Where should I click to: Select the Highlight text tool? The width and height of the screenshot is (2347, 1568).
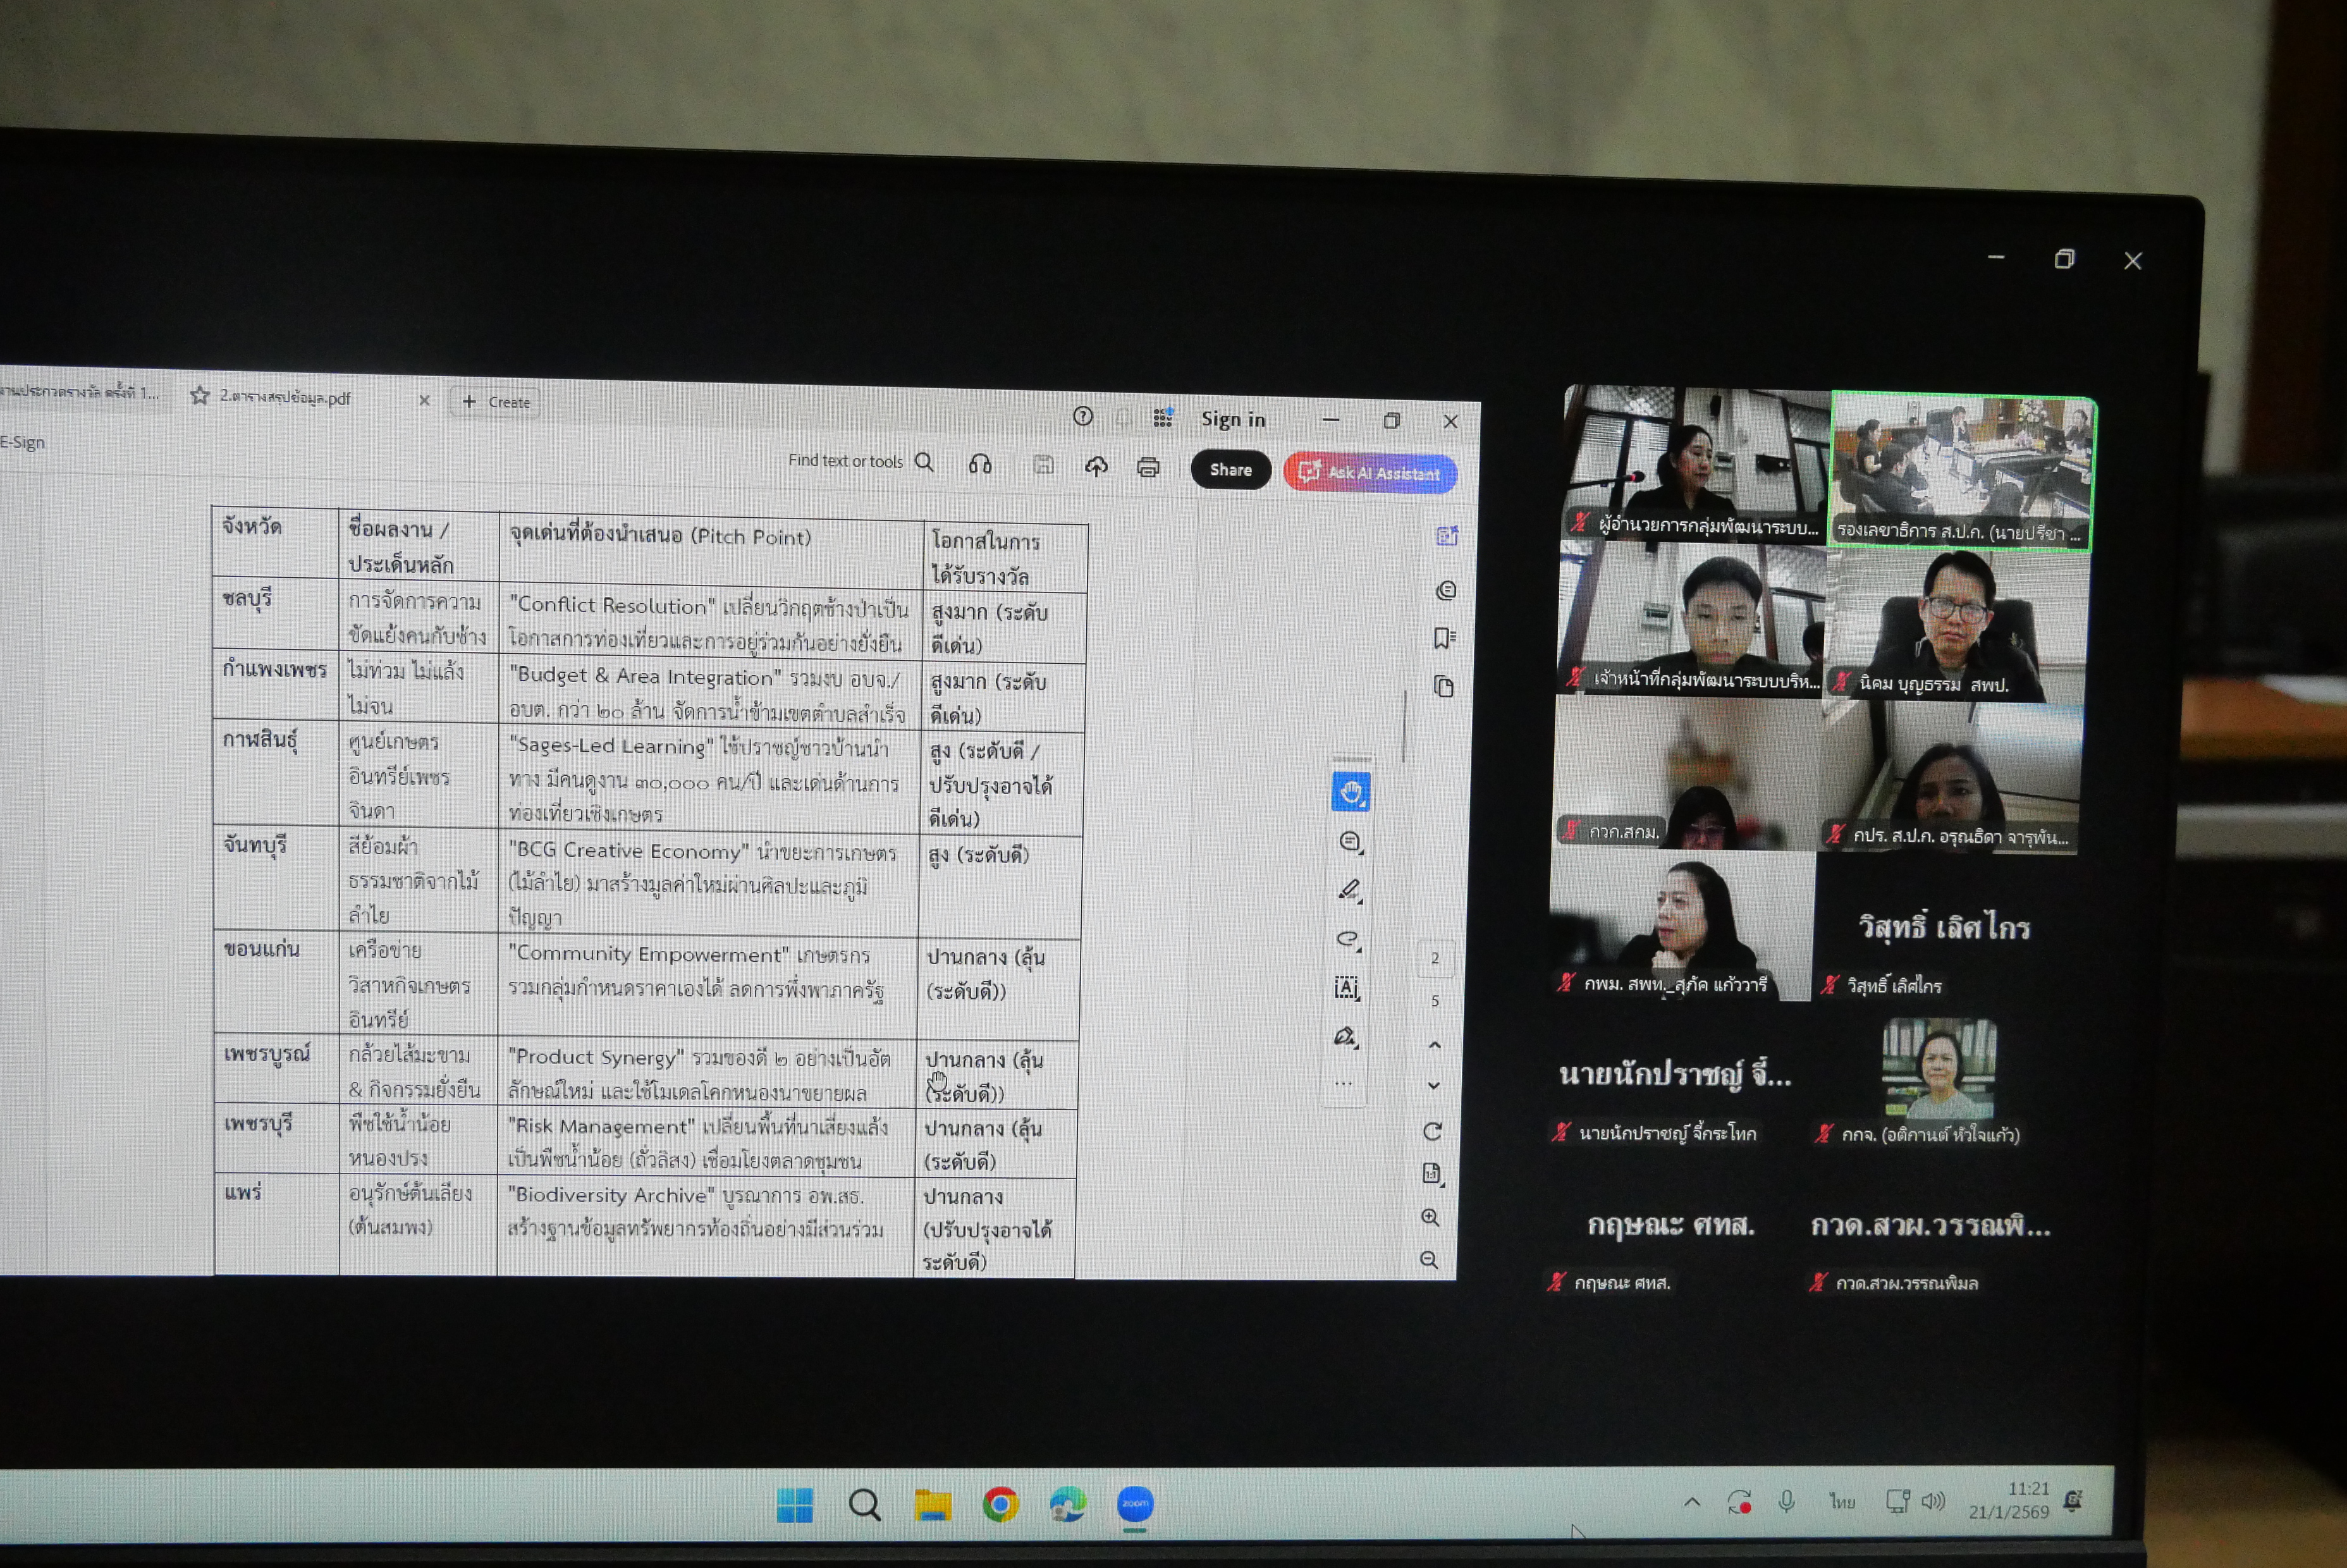pyautogui.click(x=1351, y=889)
